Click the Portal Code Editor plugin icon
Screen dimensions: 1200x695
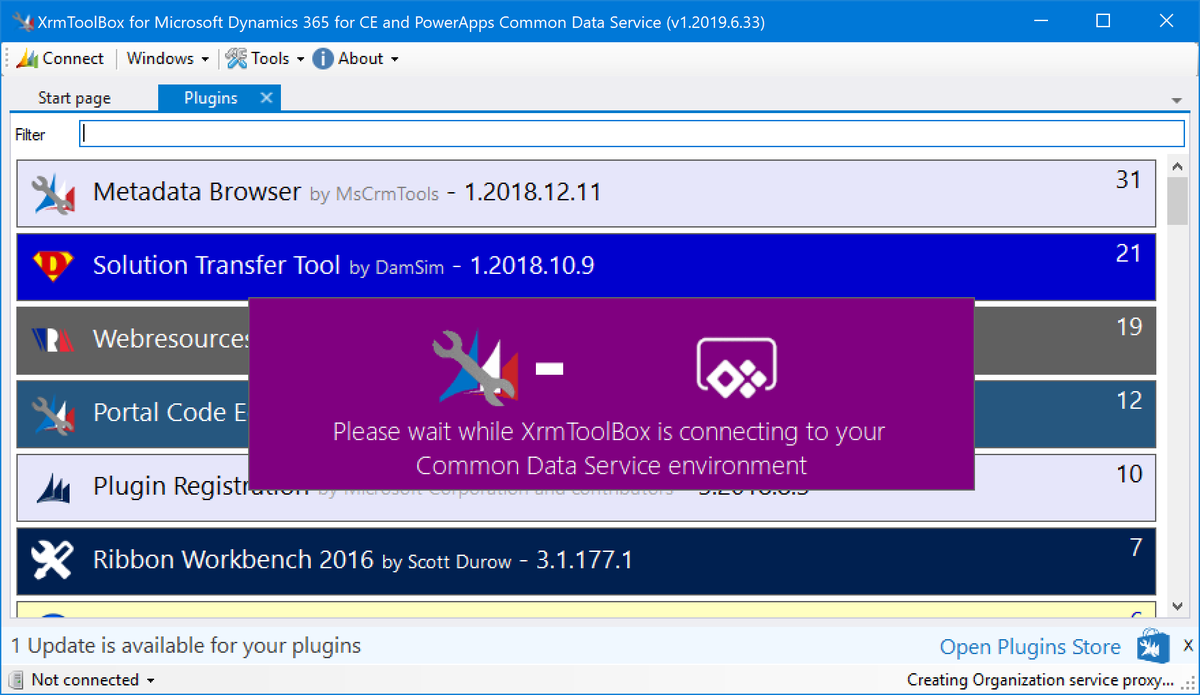(53, 413)
